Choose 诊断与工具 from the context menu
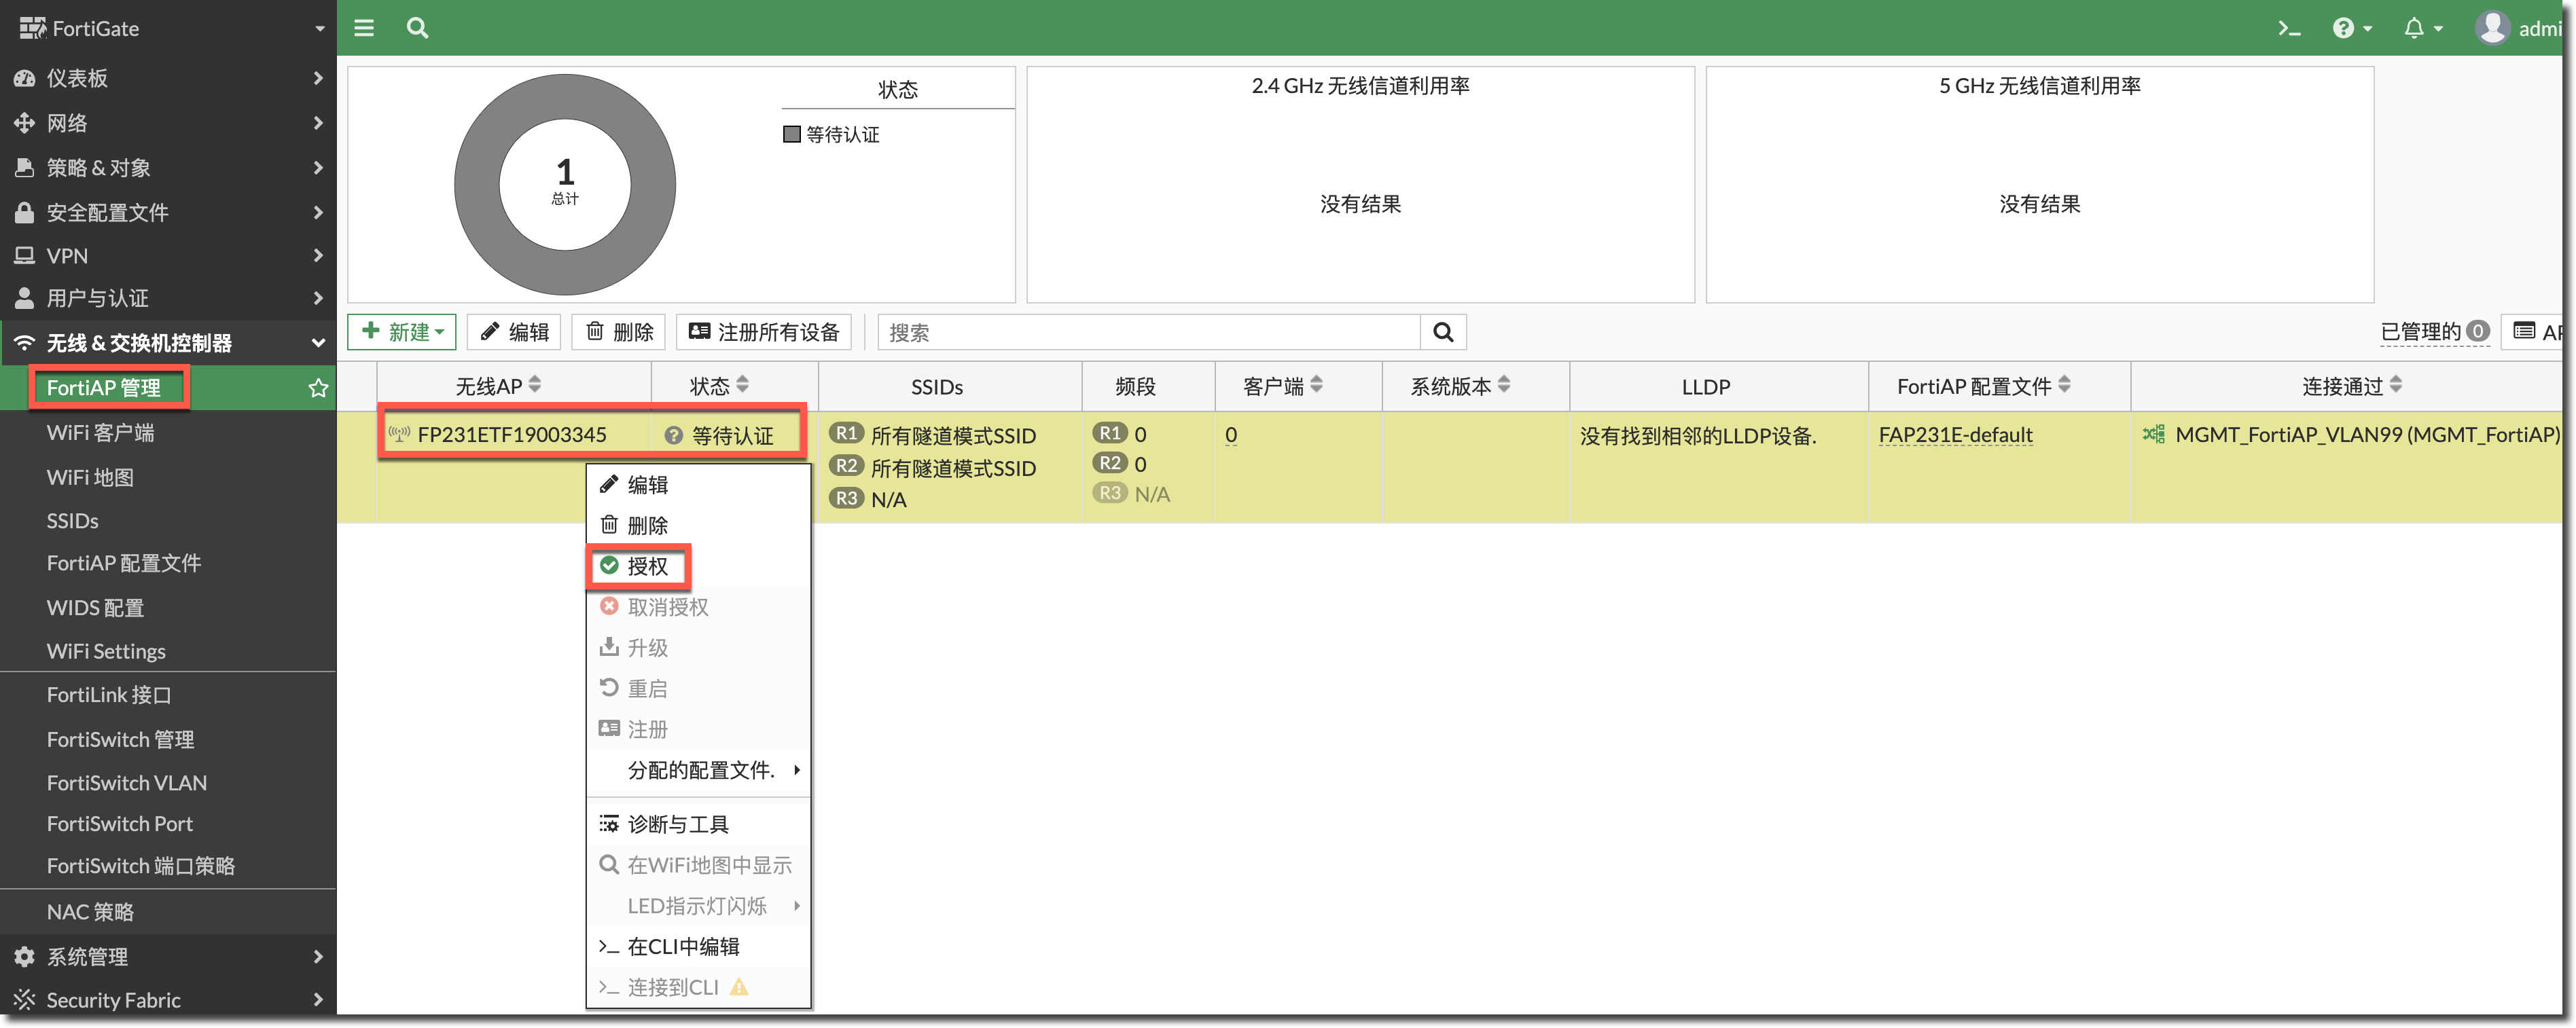The image size is (2576, 1028). point(678,824)
